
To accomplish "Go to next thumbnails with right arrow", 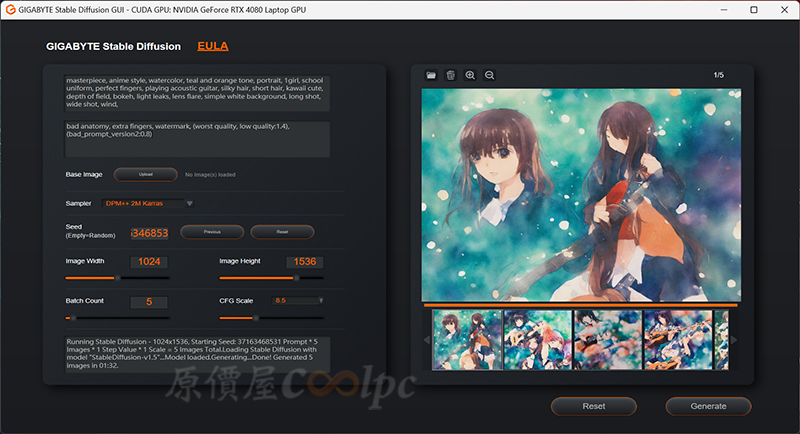I will (x=734, y=340).
